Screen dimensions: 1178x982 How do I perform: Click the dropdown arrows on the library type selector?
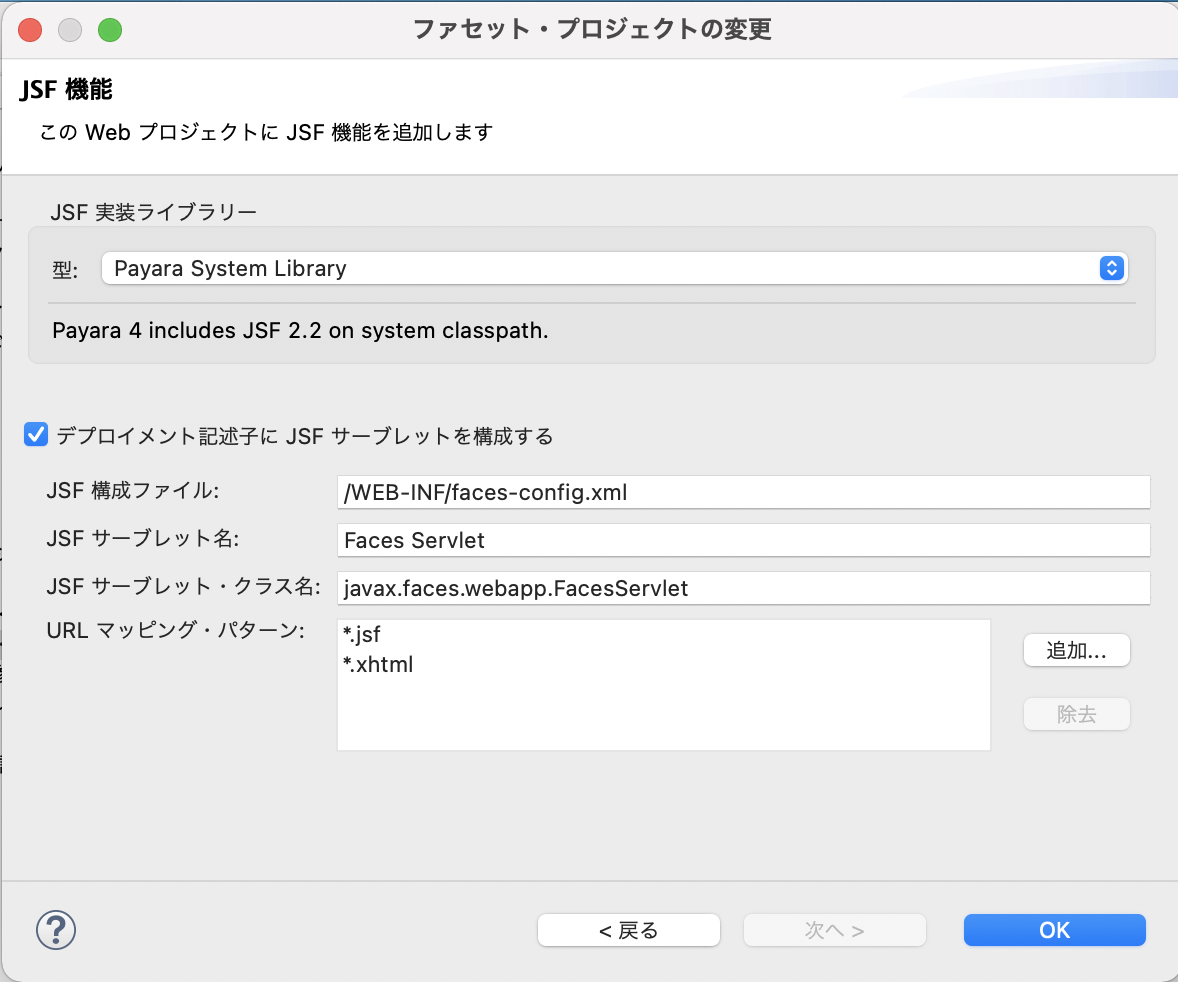1111,268
